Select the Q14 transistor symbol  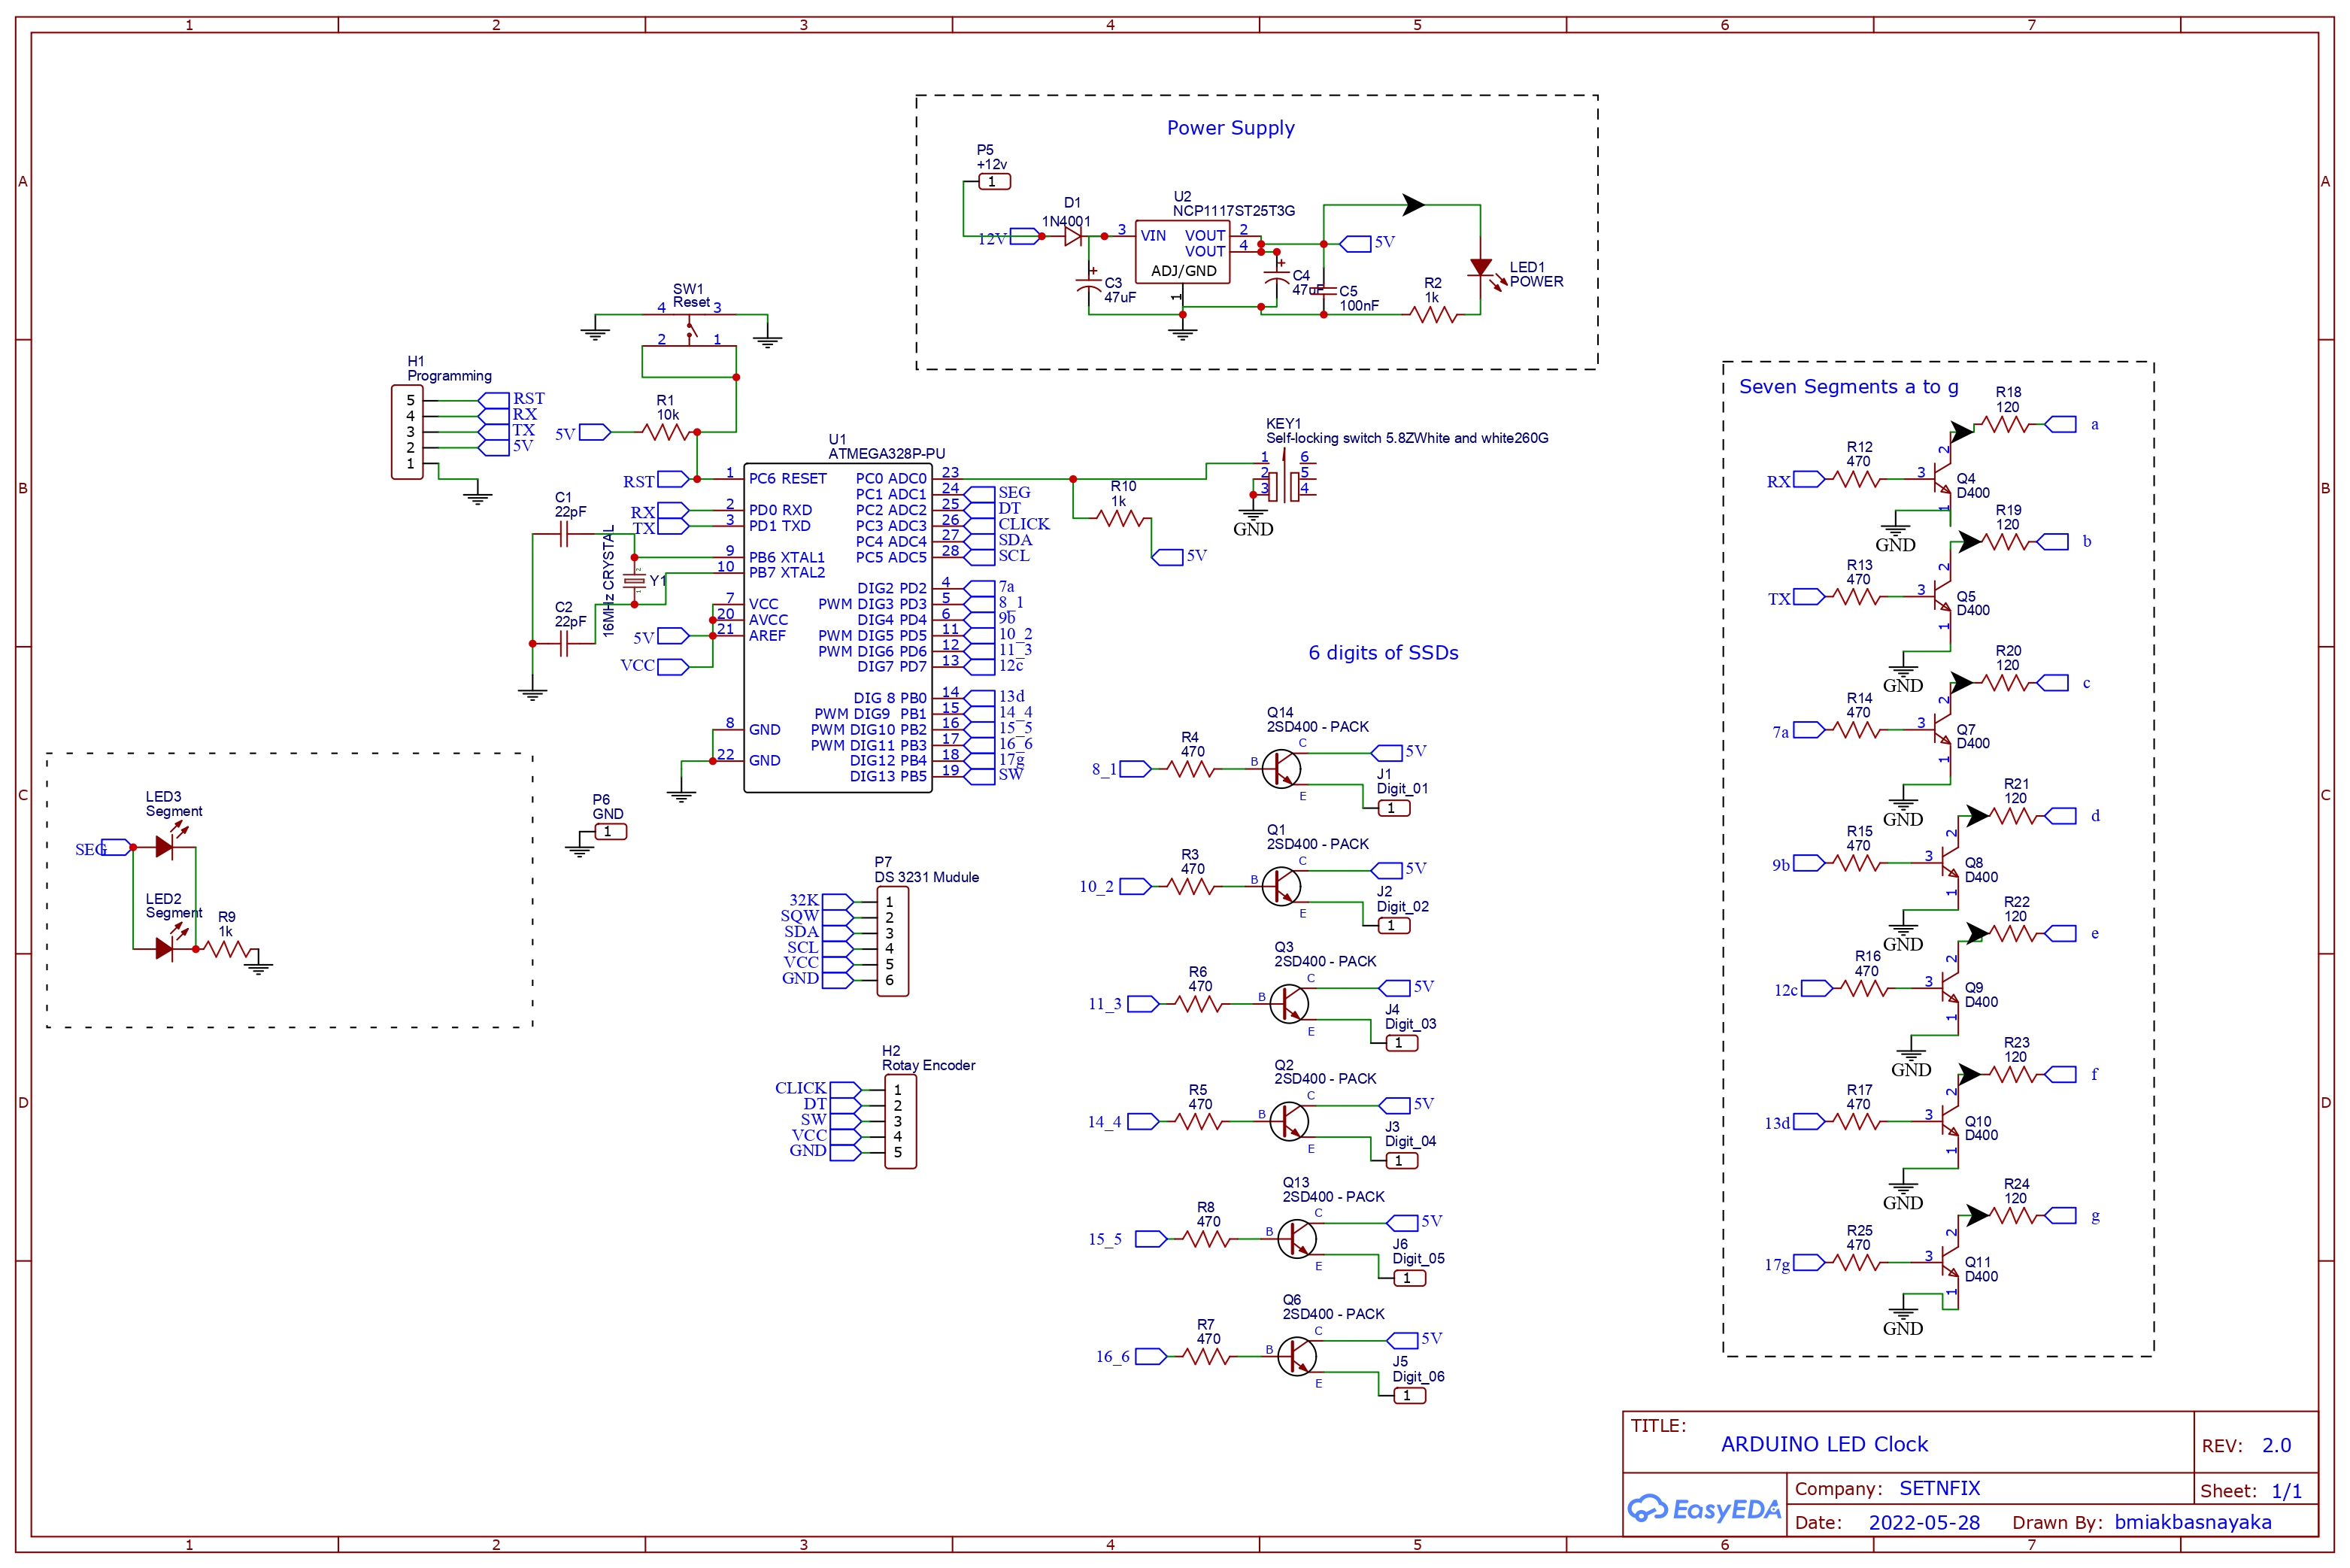1281,769
